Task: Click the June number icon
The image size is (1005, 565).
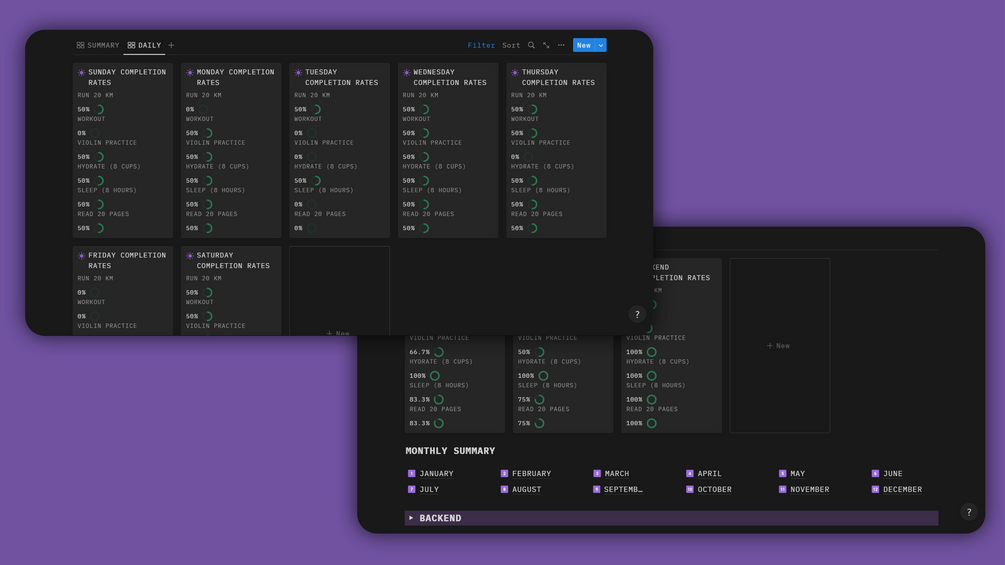Action: pos(876,473)
